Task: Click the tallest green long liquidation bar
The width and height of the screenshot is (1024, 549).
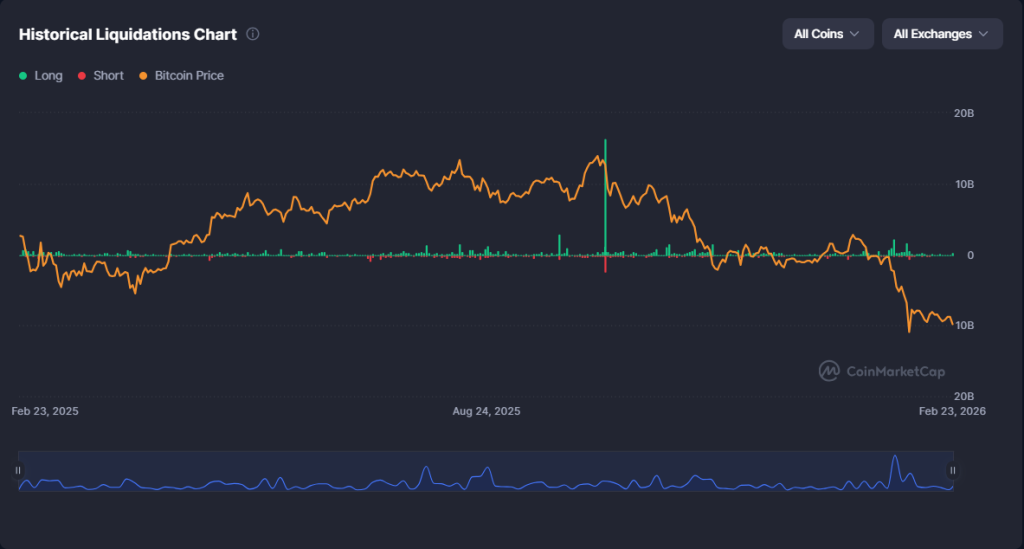Action: pyautogui.click(x=605, y=200)
